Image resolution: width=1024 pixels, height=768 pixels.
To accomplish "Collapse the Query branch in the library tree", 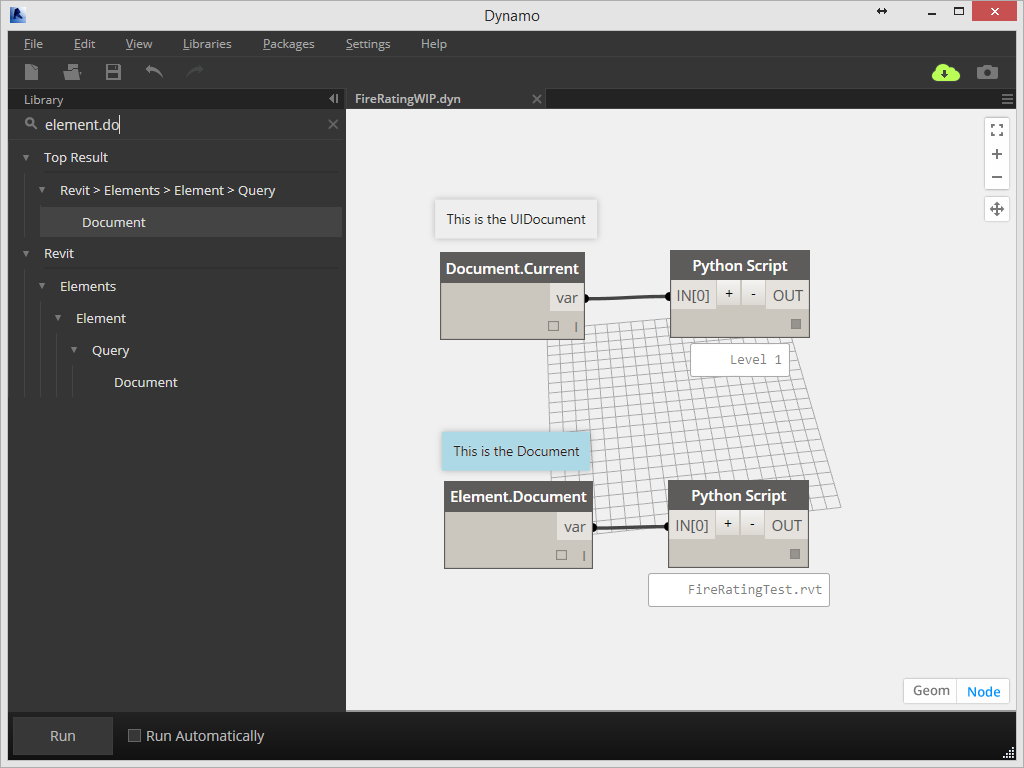I will 73,350.
